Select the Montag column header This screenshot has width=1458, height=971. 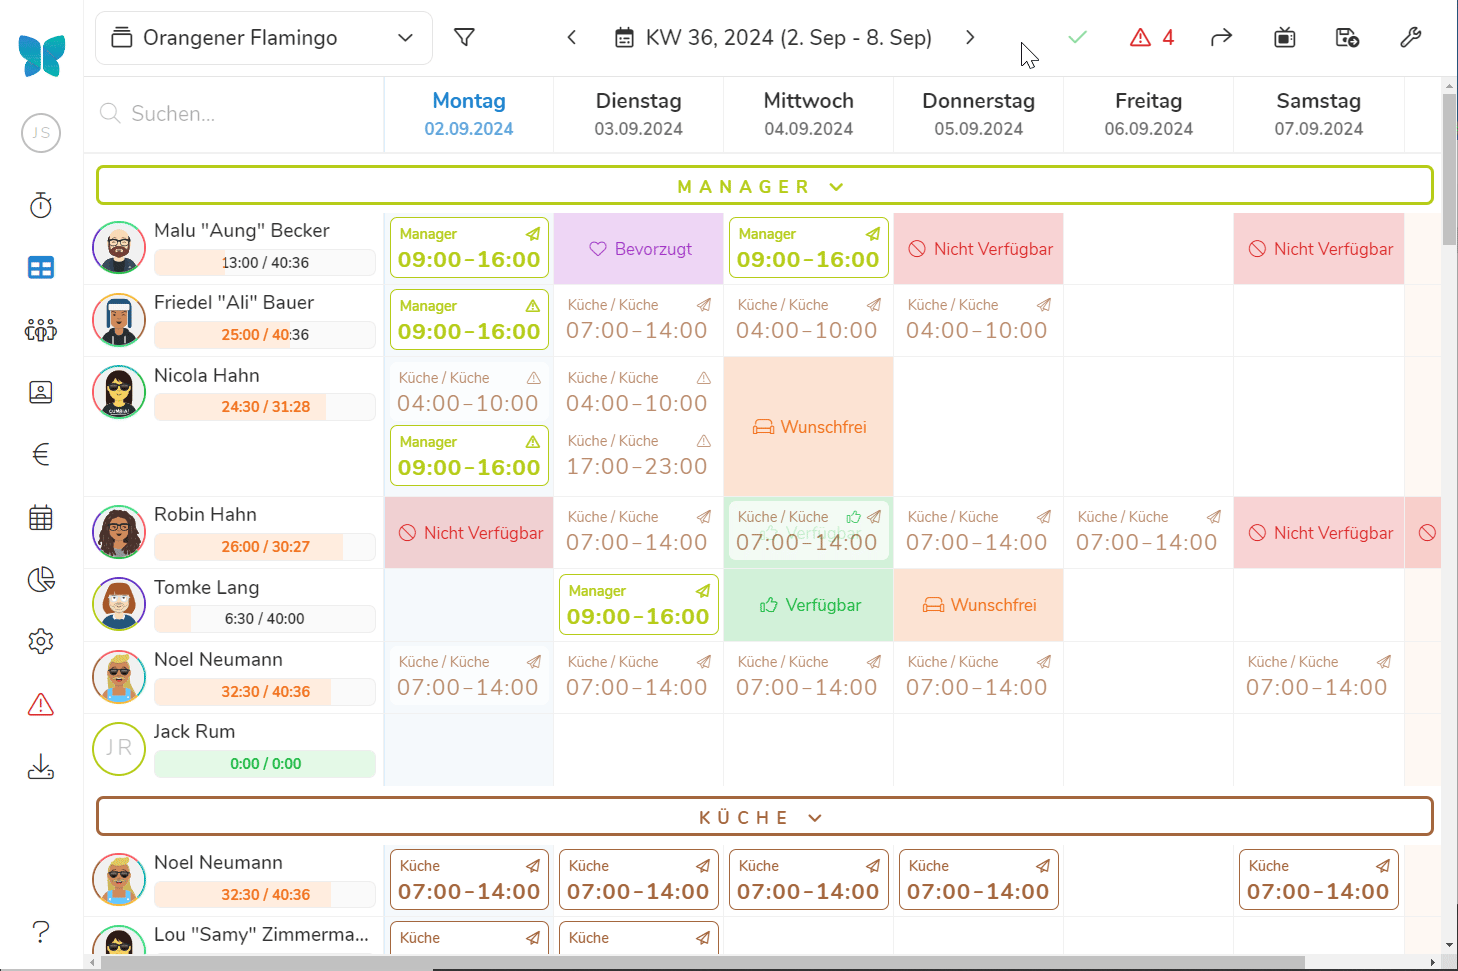click(x=469, y=114)
